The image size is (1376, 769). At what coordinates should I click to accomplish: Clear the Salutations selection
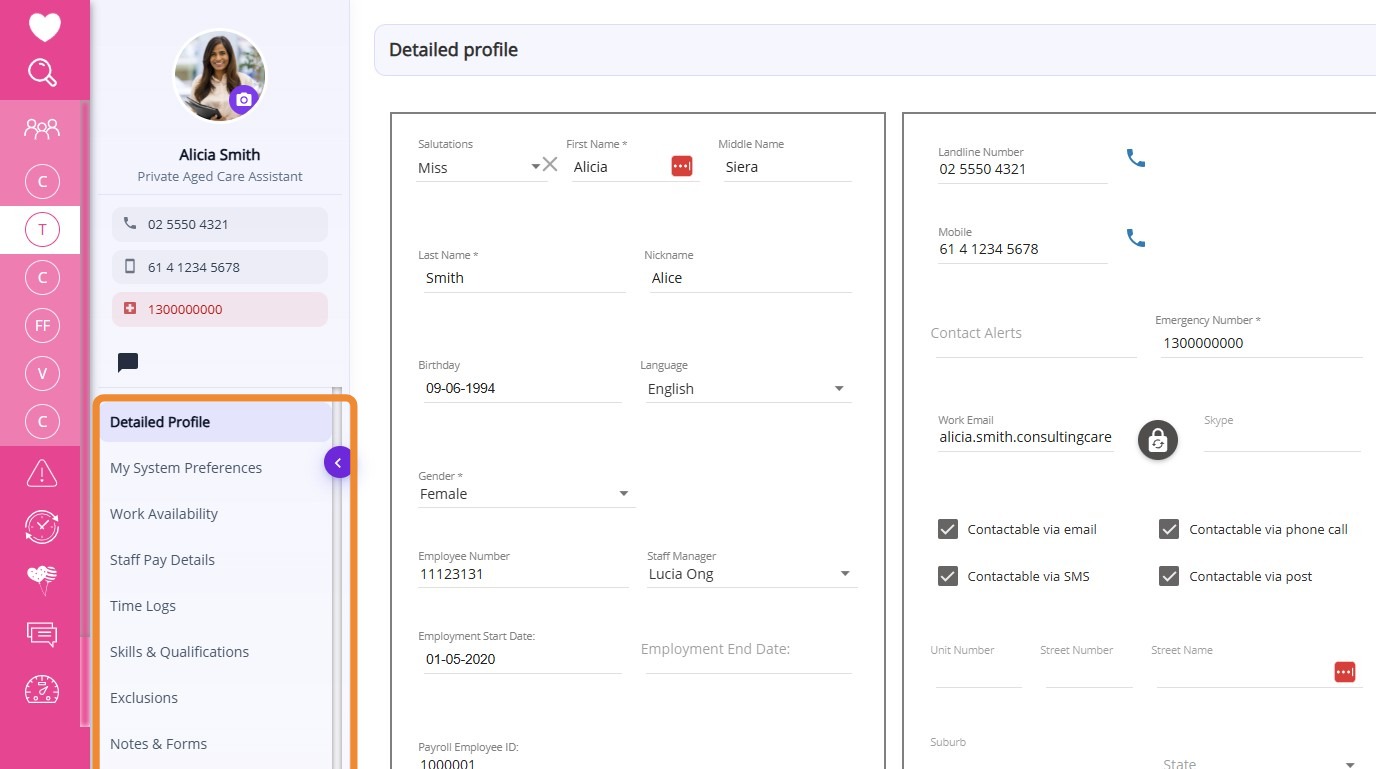(x=550, y=165)
